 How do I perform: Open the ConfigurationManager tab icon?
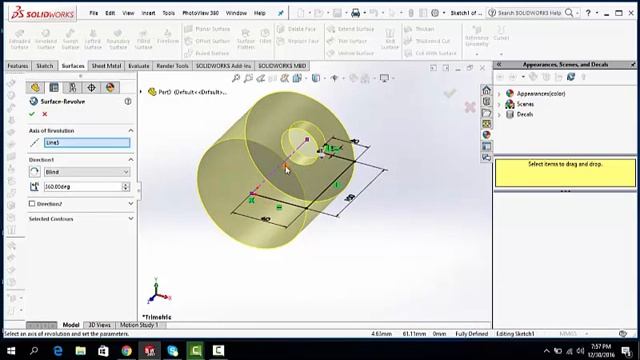73,87
